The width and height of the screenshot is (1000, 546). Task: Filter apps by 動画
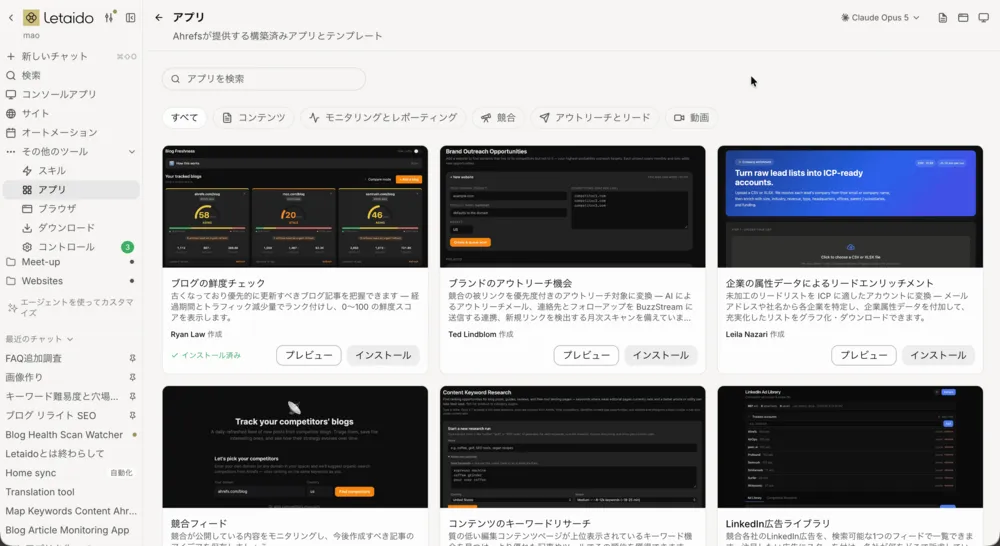pyautogui.click(x=691, y=117)
